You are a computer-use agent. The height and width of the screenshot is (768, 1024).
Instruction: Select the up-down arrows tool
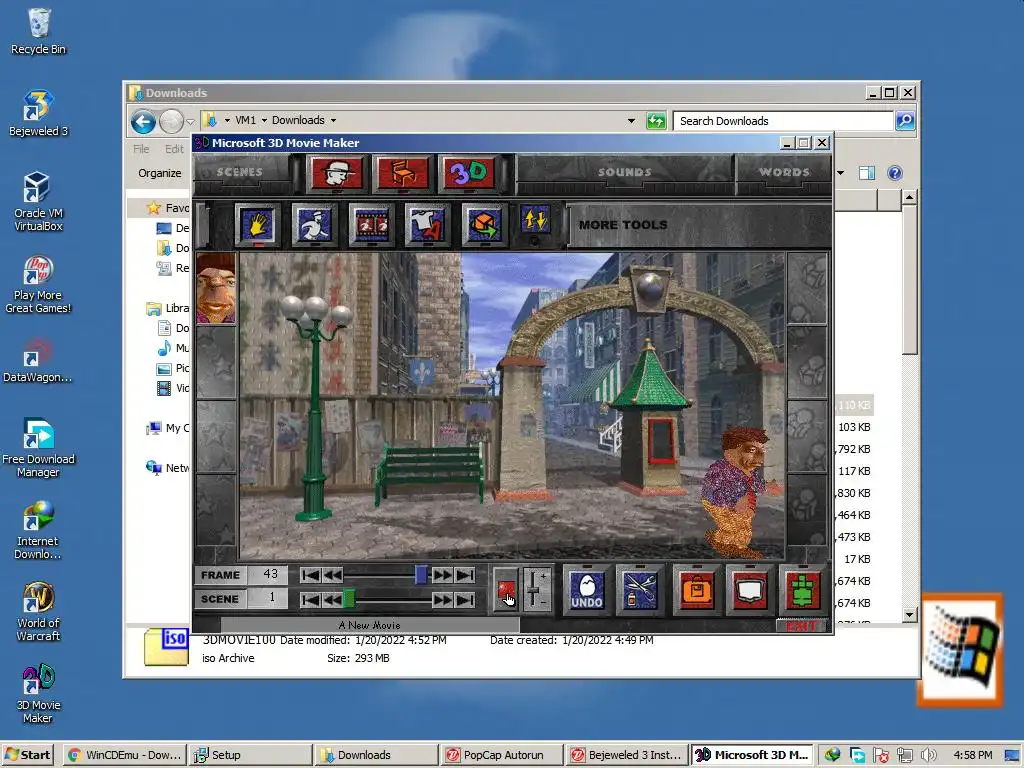coord(535,220)
